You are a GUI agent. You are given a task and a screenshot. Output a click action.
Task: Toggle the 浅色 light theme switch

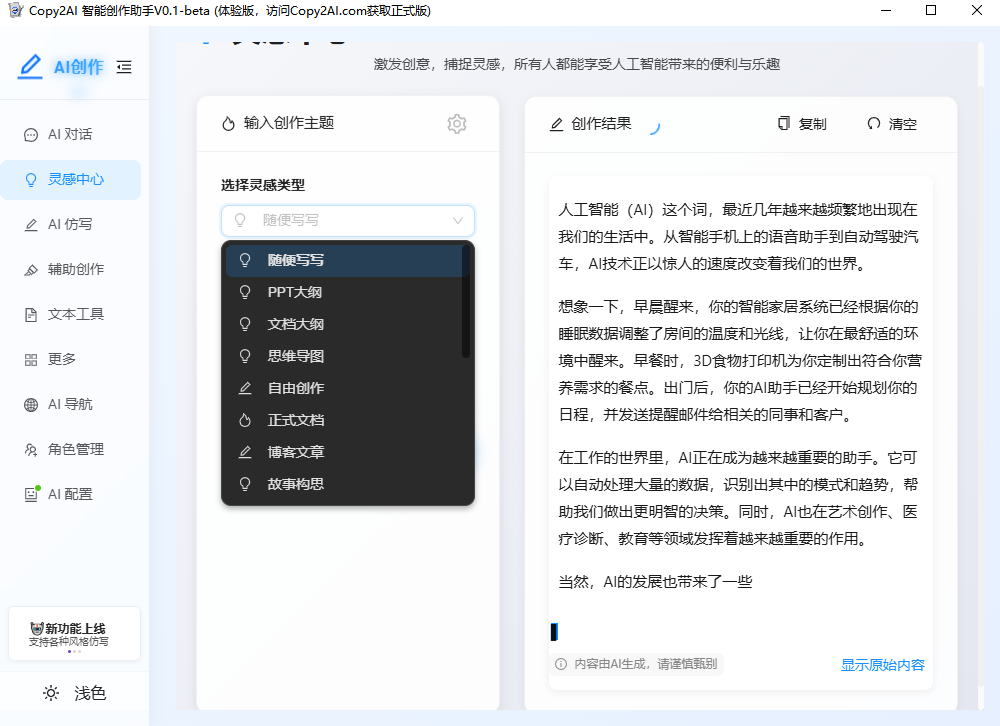(75, 693)
